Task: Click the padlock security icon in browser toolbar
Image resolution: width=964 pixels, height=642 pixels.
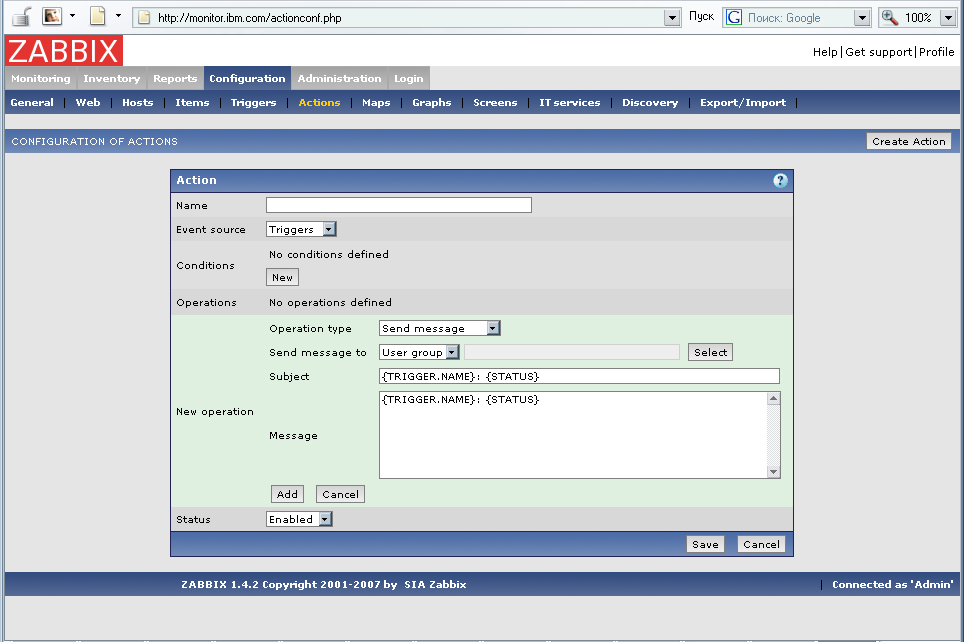Action: tap(20, 17)
